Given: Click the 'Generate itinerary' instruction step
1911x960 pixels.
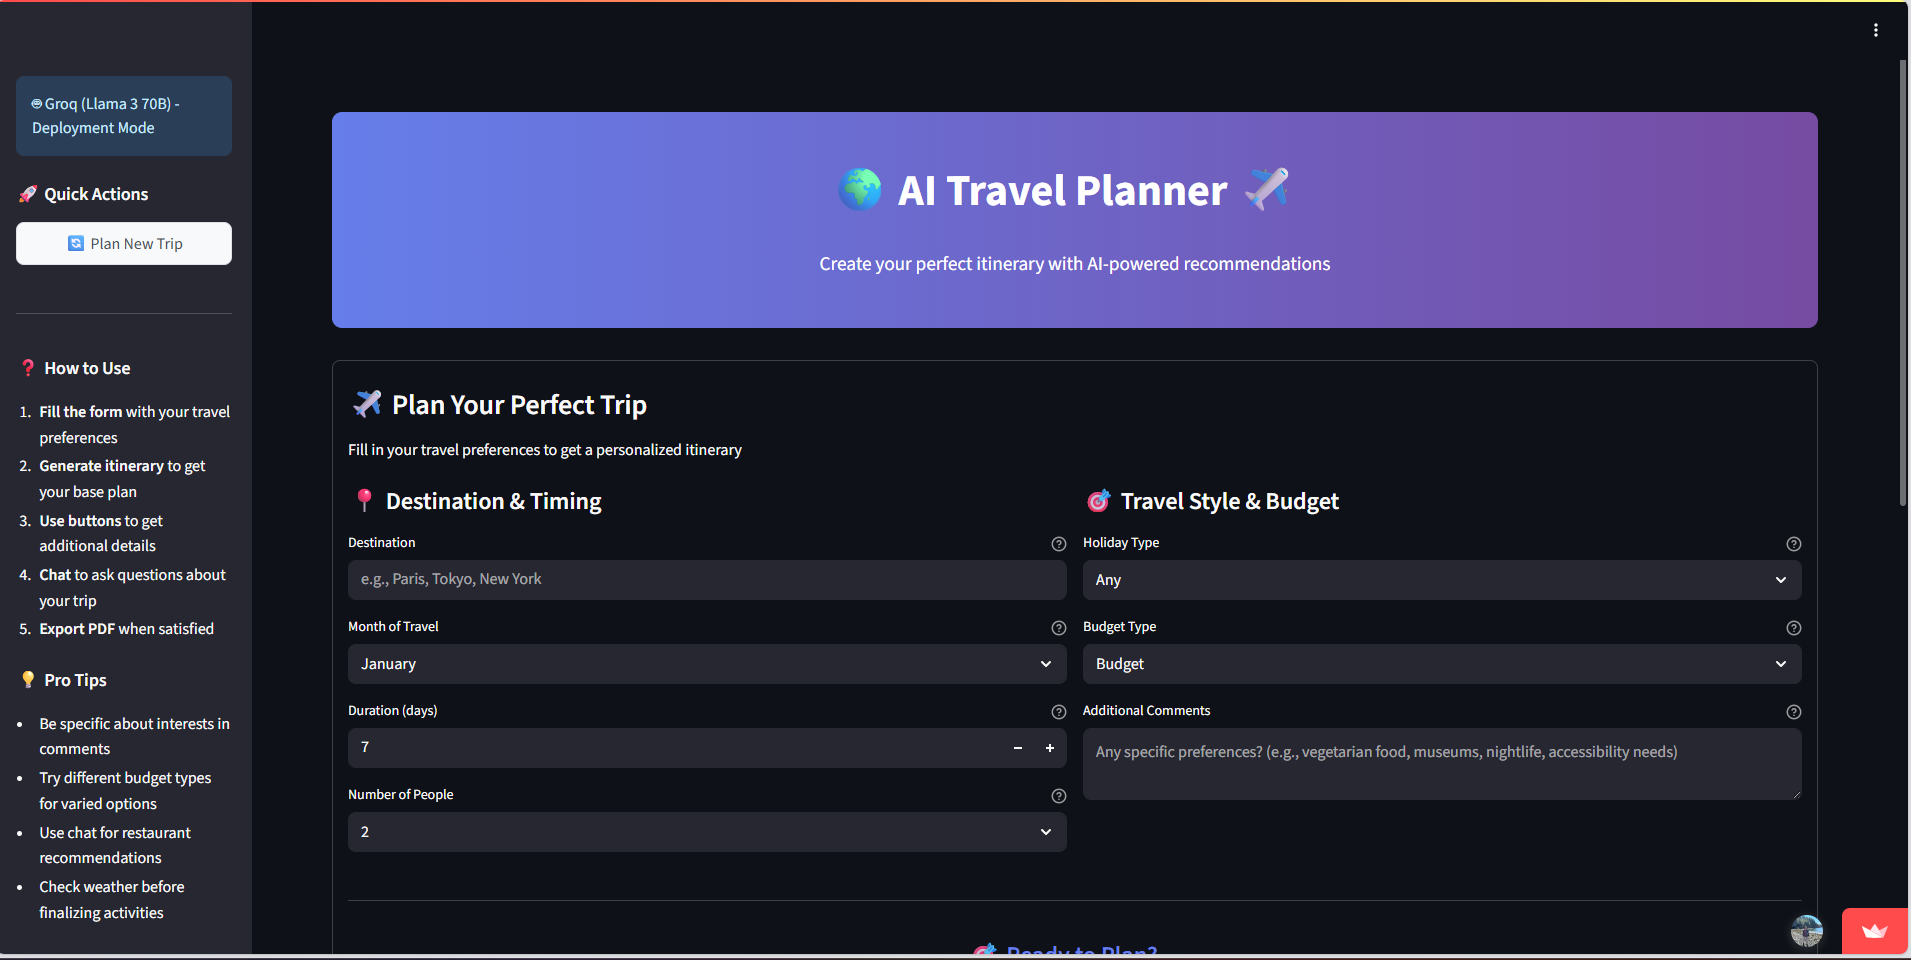Looking at the screenshot, I should coord(122,479).
